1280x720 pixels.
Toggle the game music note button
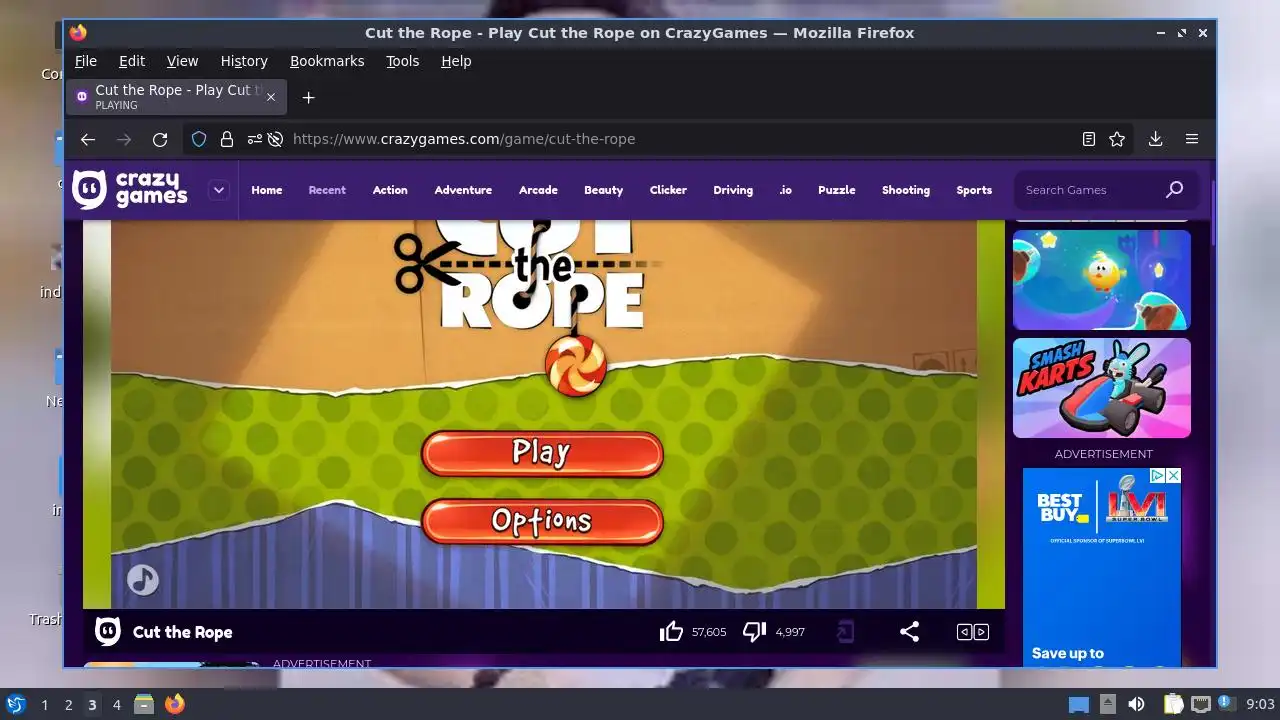click(143, 580)
